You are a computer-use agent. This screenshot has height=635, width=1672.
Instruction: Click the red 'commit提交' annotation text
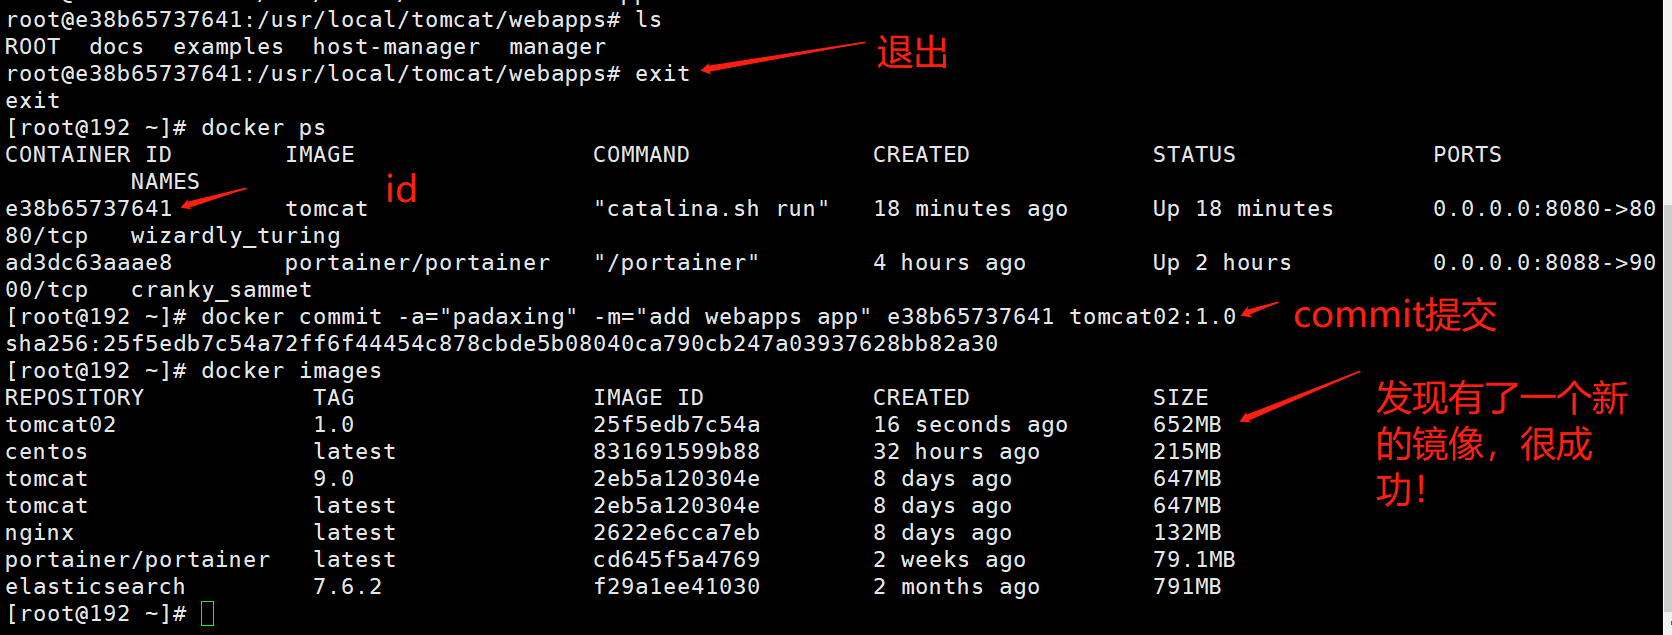click(1394, 315)
